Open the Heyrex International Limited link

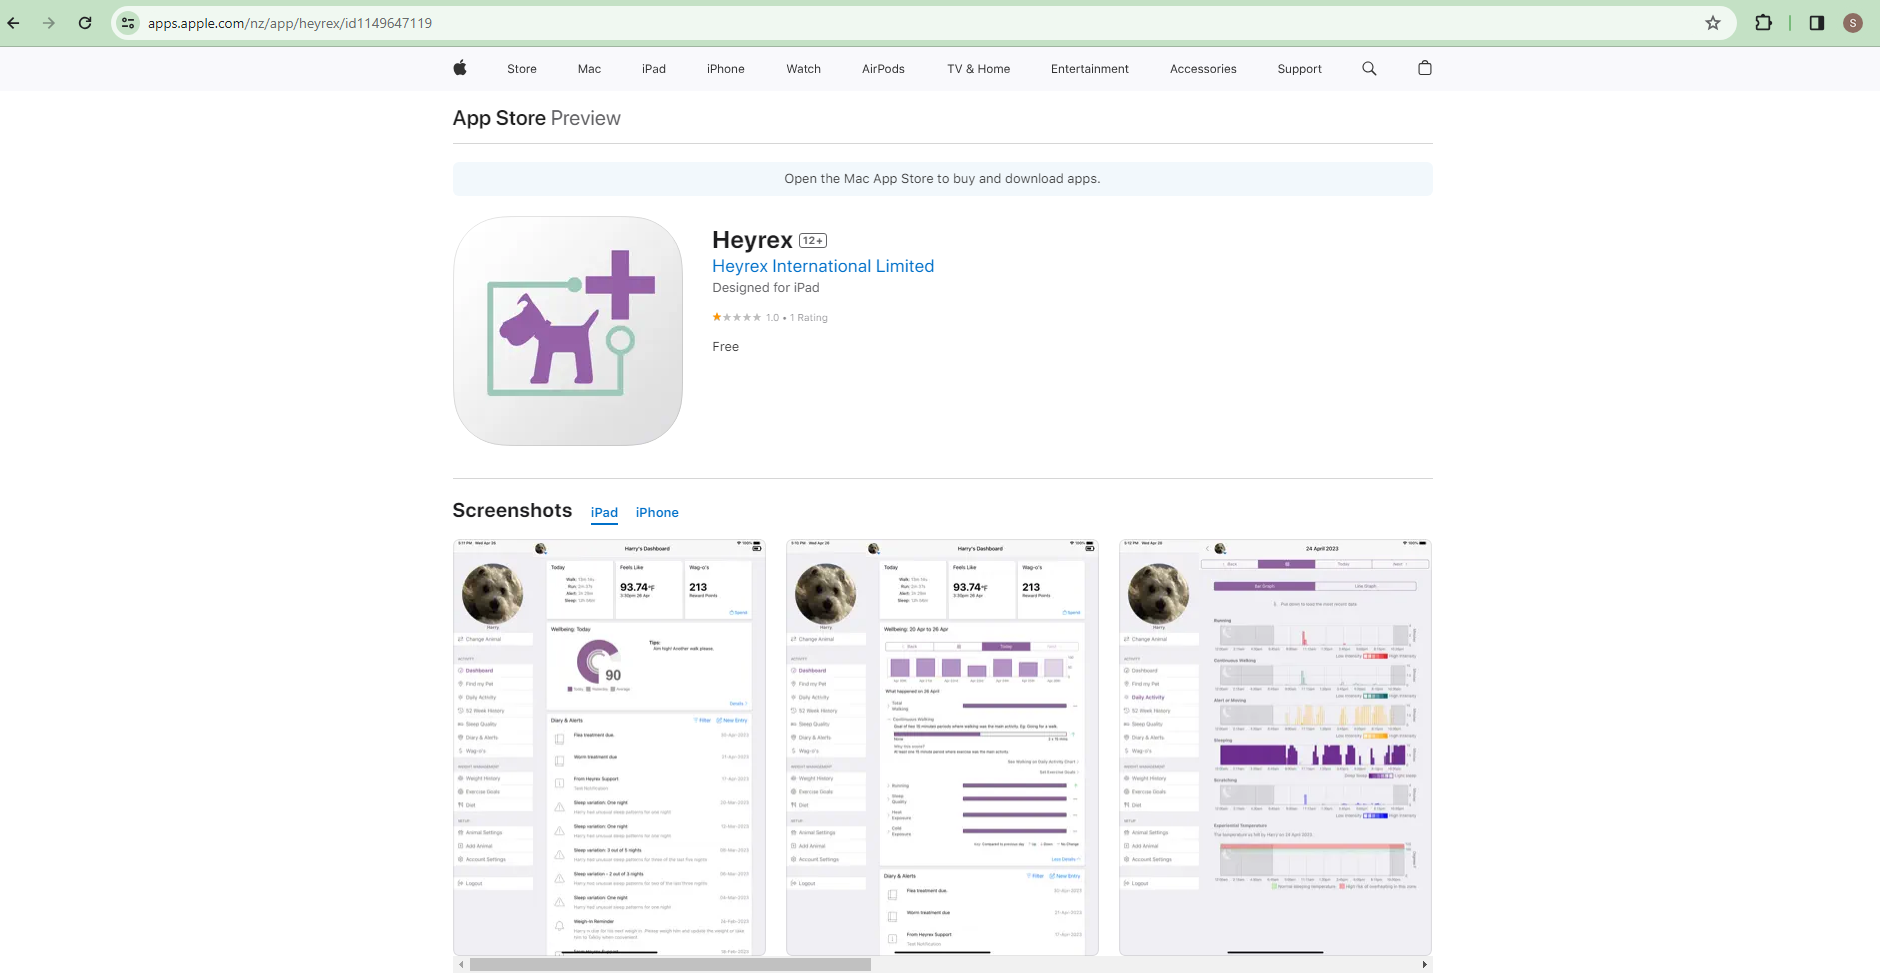click(822, 266)
